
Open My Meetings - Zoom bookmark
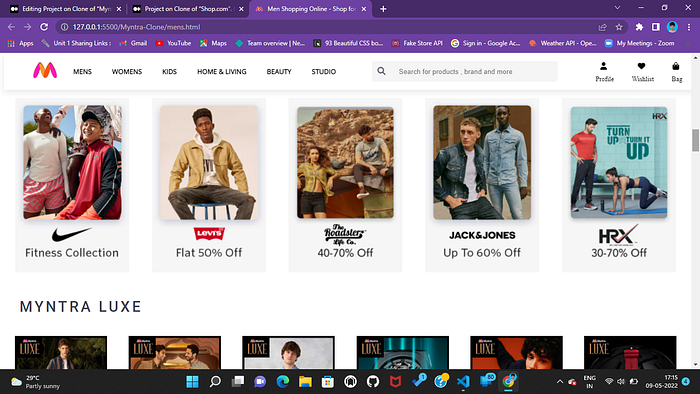pos(639,43)
